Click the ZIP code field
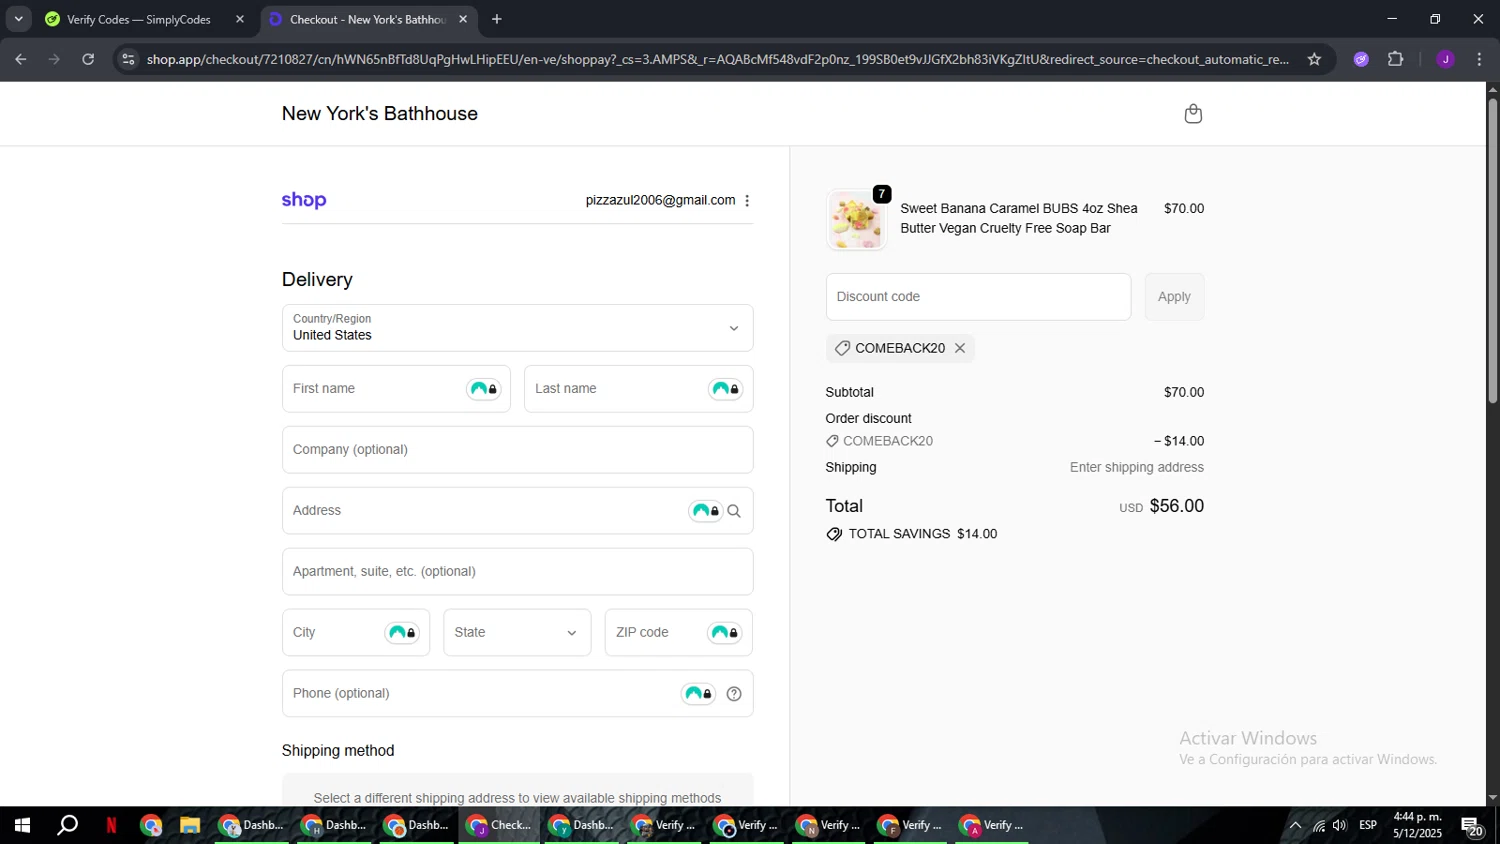The image size is (1500, 844). (678, 633)
